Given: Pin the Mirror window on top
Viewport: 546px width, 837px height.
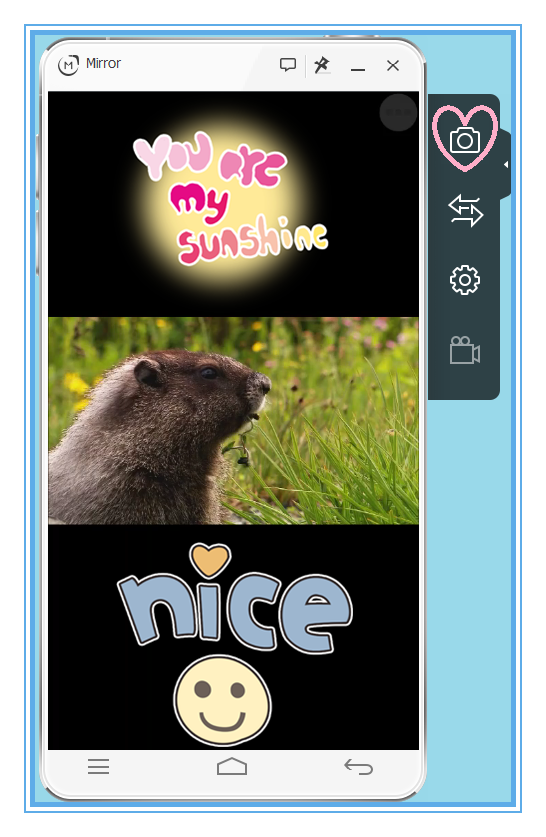Looking at the screenshot, I should click(x=322, y=65).
